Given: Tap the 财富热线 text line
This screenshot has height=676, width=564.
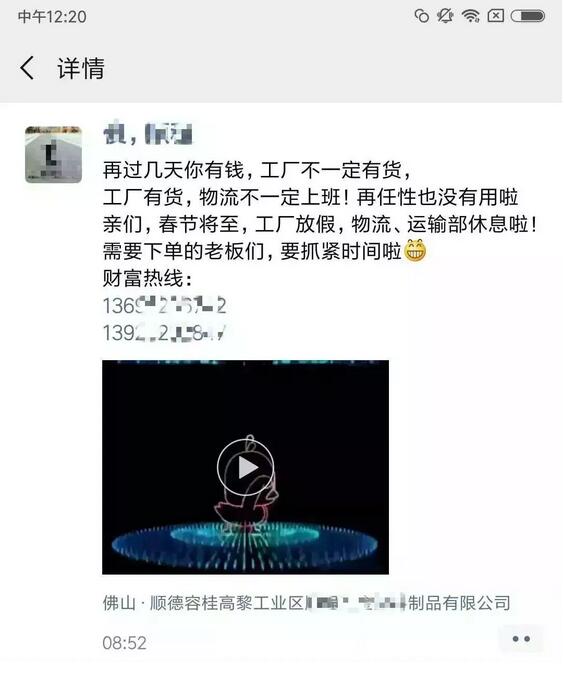Looking at the screenshot, I should (147, 279).
